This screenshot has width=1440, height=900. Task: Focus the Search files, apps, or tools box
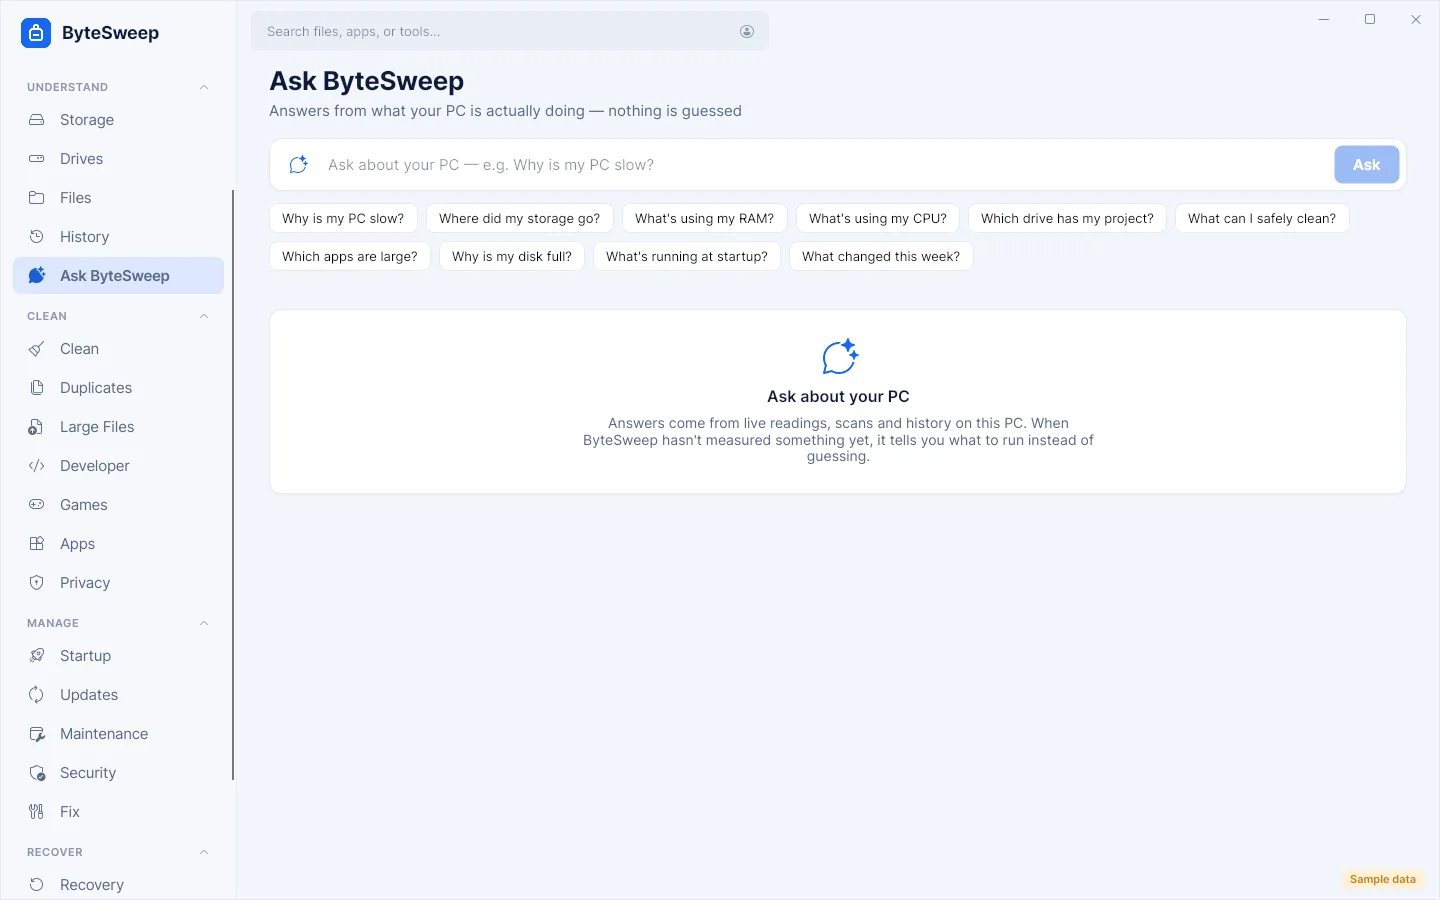pos(510,32)
